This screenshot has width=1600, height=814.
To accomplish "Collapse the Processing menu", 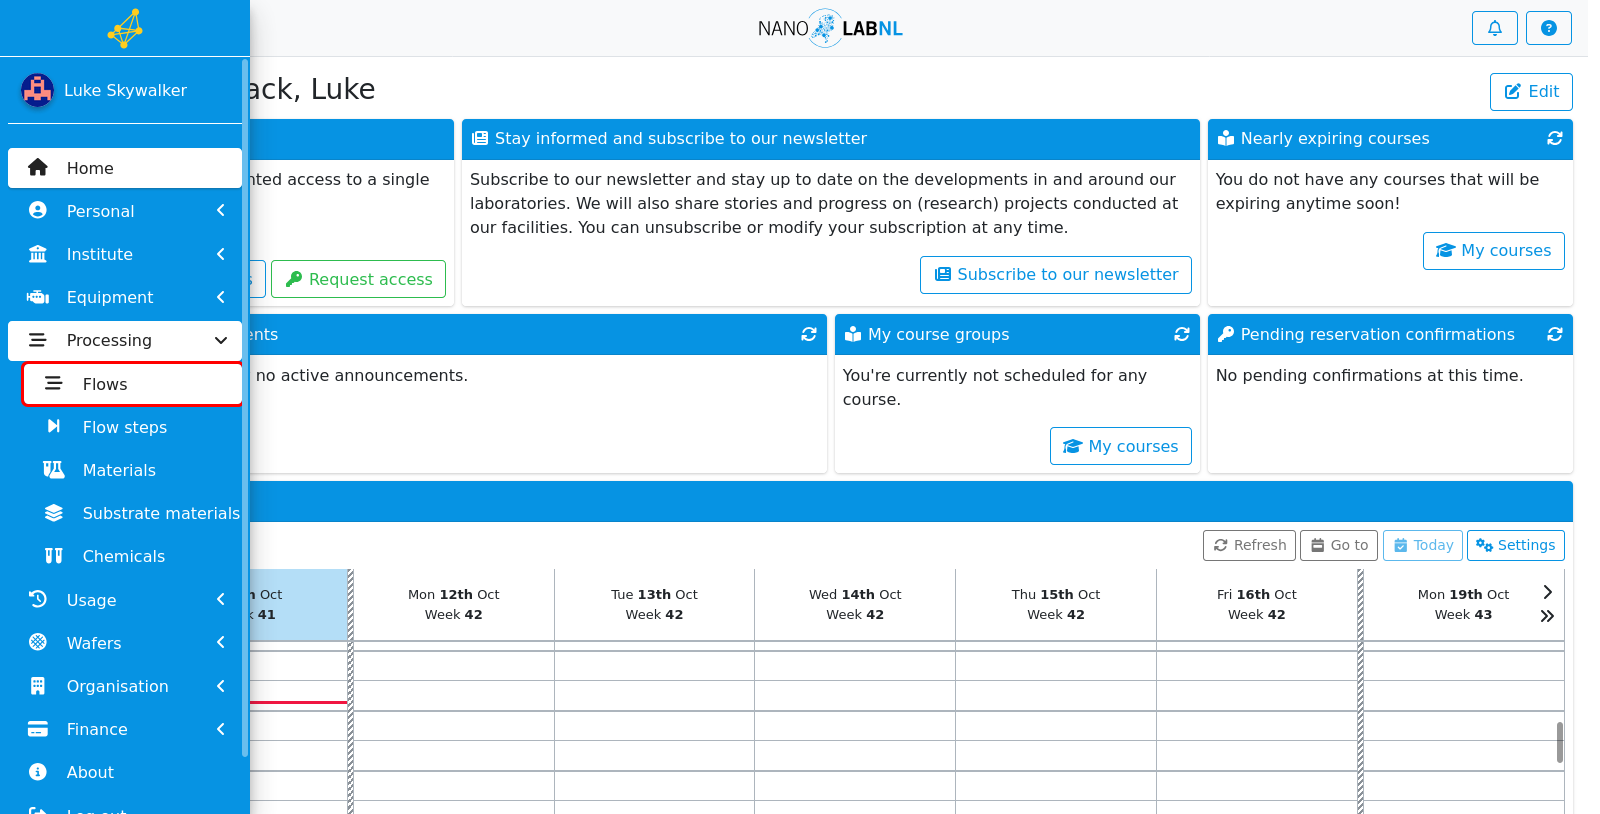I will 125,340.
